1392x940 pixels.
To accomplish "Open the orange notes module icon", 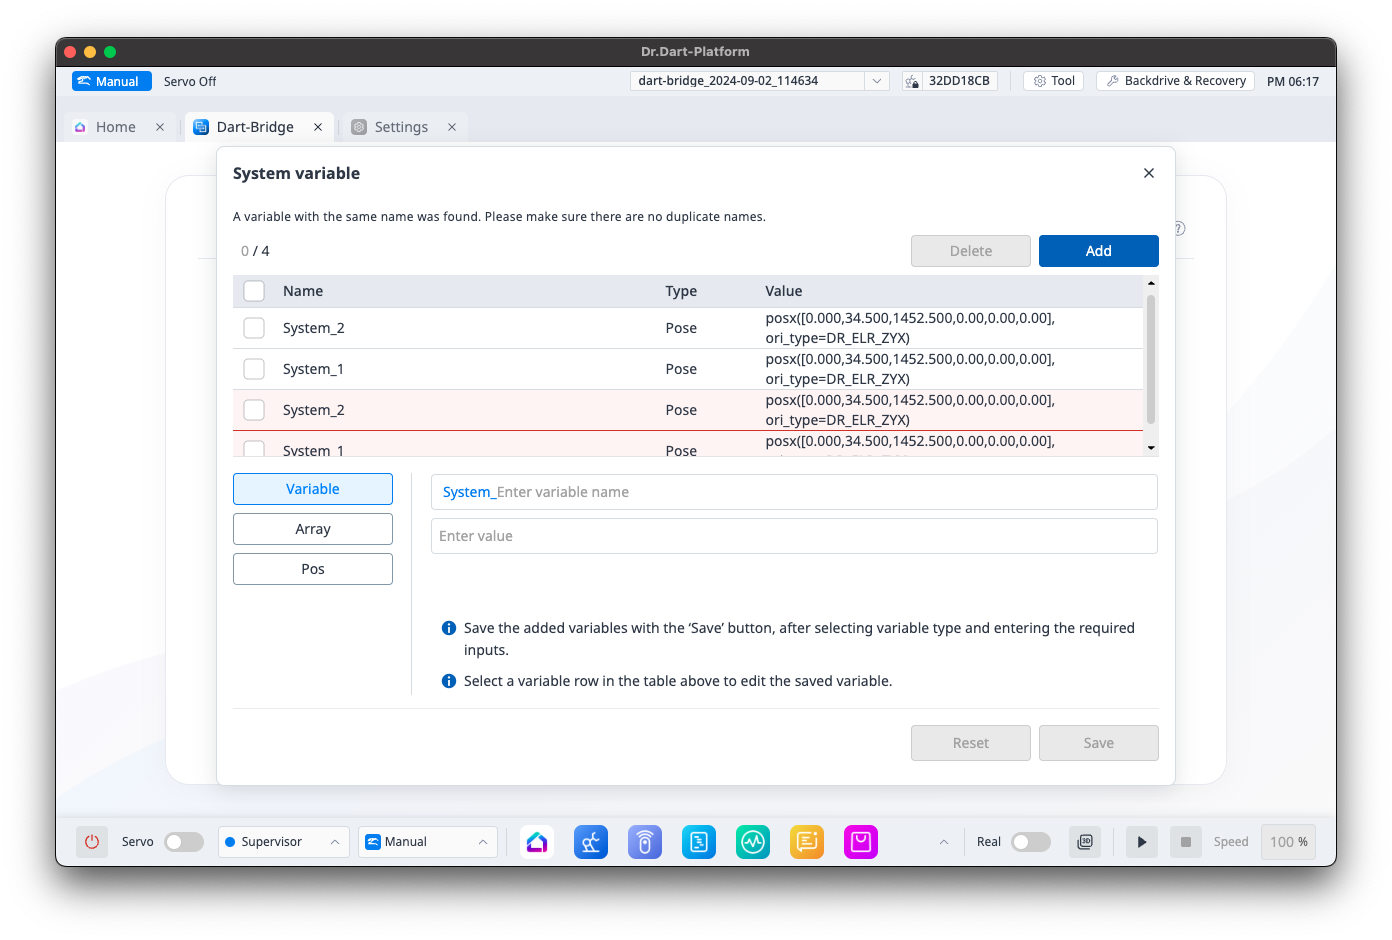I will click(x=807, y=842).
